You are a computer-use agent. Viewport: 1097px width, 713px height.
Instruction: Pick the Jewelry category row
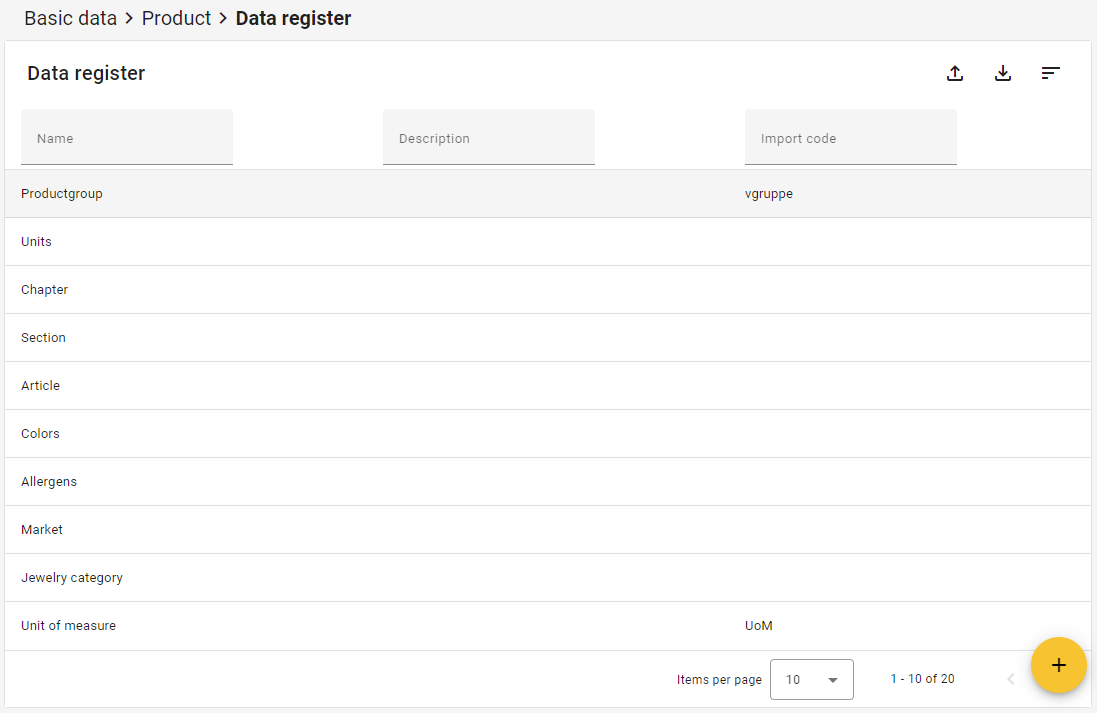point(72,577)
